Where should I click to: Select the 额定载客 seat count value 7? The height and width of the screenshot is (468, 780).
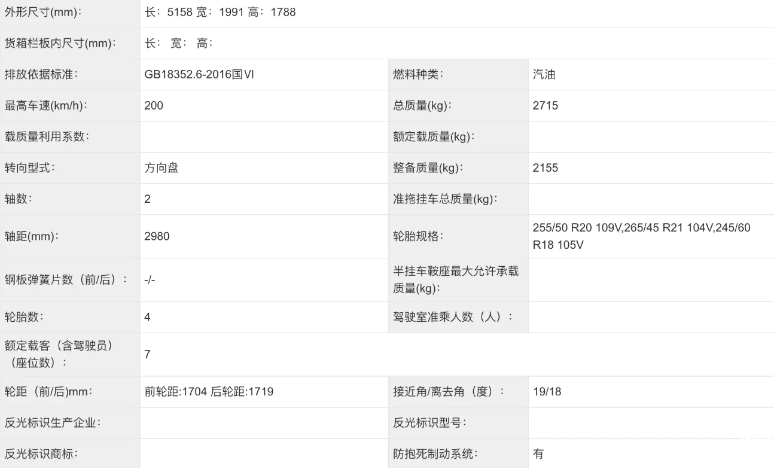point(148,354)
